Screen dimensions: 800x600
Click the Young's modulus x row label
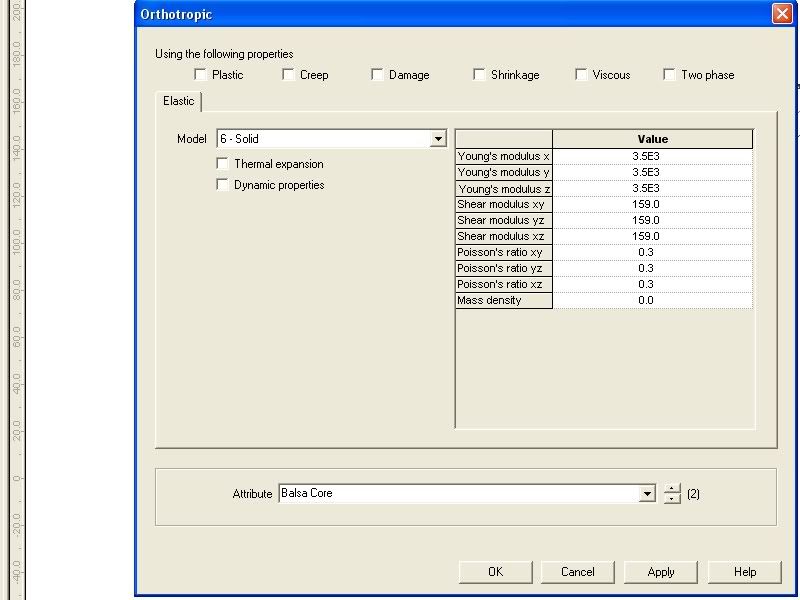(504, 156)
